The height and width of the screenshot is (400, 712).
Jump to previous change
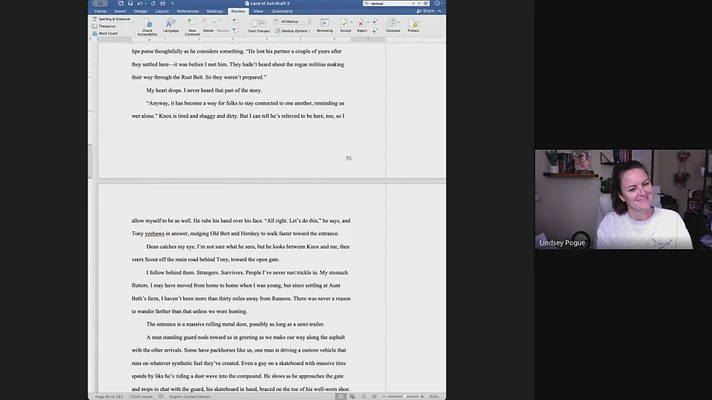click(375, 21)
